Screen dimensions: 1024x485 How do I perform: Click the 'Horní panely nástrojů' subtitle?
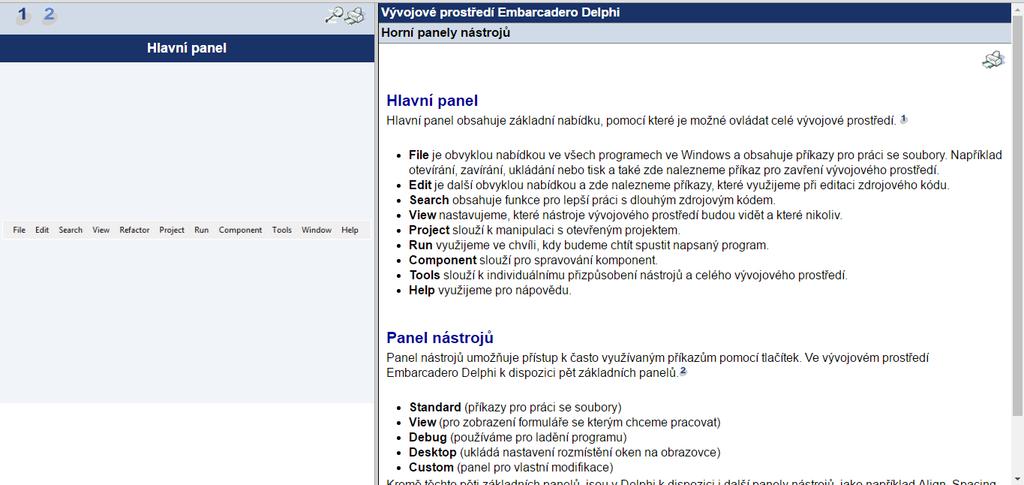click(445, 33)
